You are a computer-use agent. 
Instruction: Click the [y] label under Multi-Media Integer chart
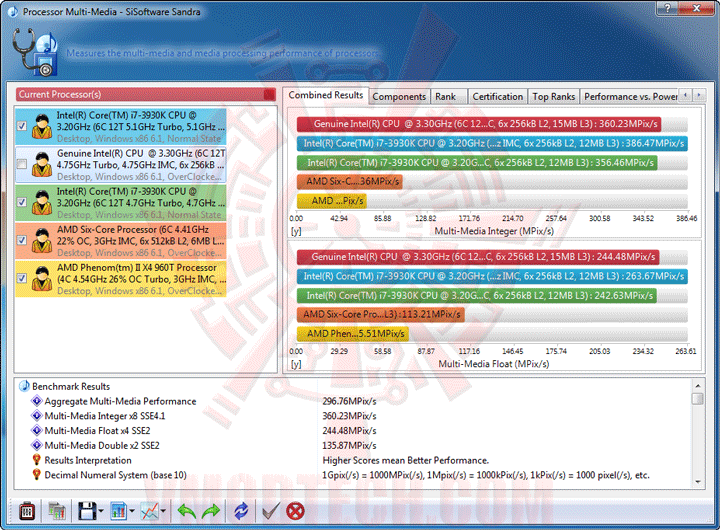[296, 231]
